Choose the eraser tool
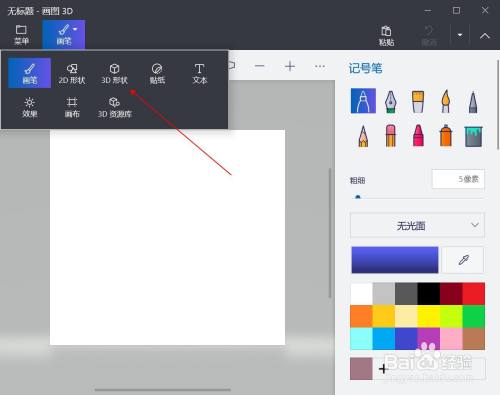Image resolution: width=500 pixels, height=395 pixels. pyautogui.click(x=391, y=136)
